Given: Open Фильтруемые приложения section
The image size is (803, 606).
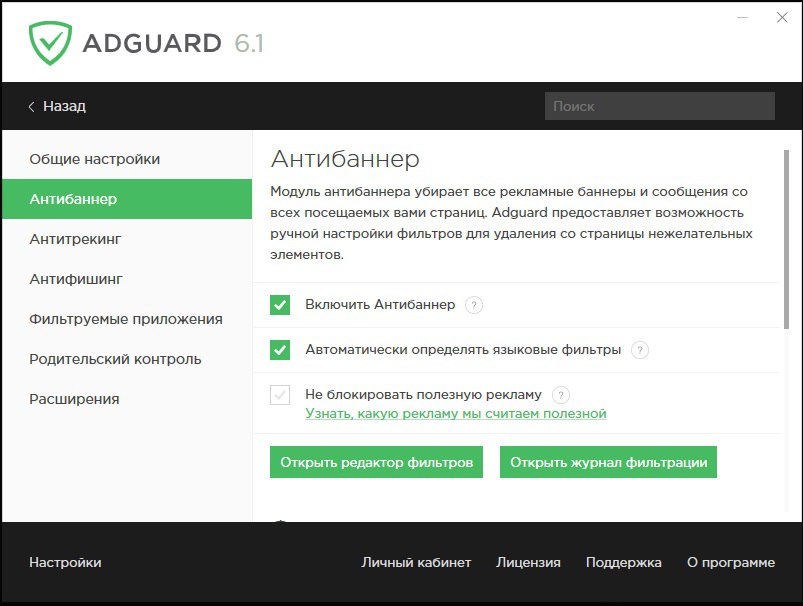Looking at the screenshot, I should [x=126, y=319].
